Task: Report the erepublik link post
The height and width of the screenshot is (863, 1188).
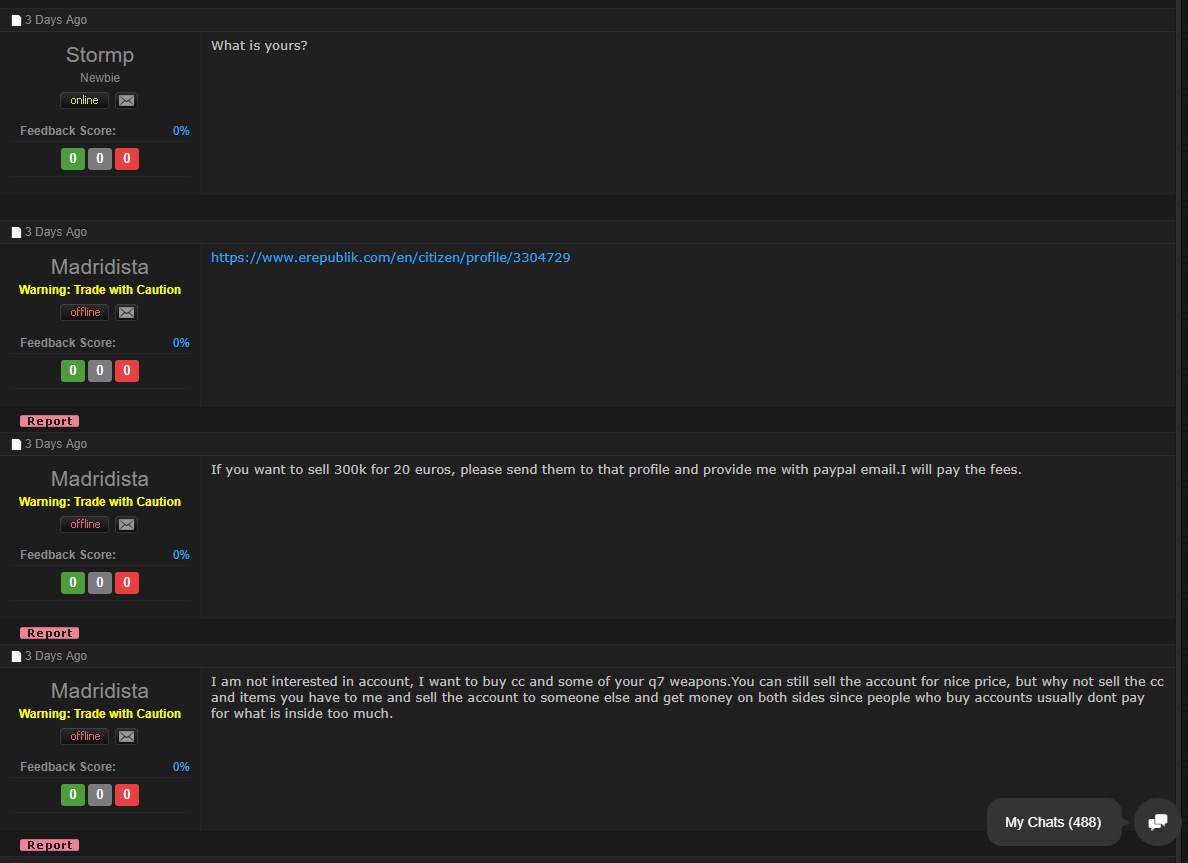Action: point(49,421)
